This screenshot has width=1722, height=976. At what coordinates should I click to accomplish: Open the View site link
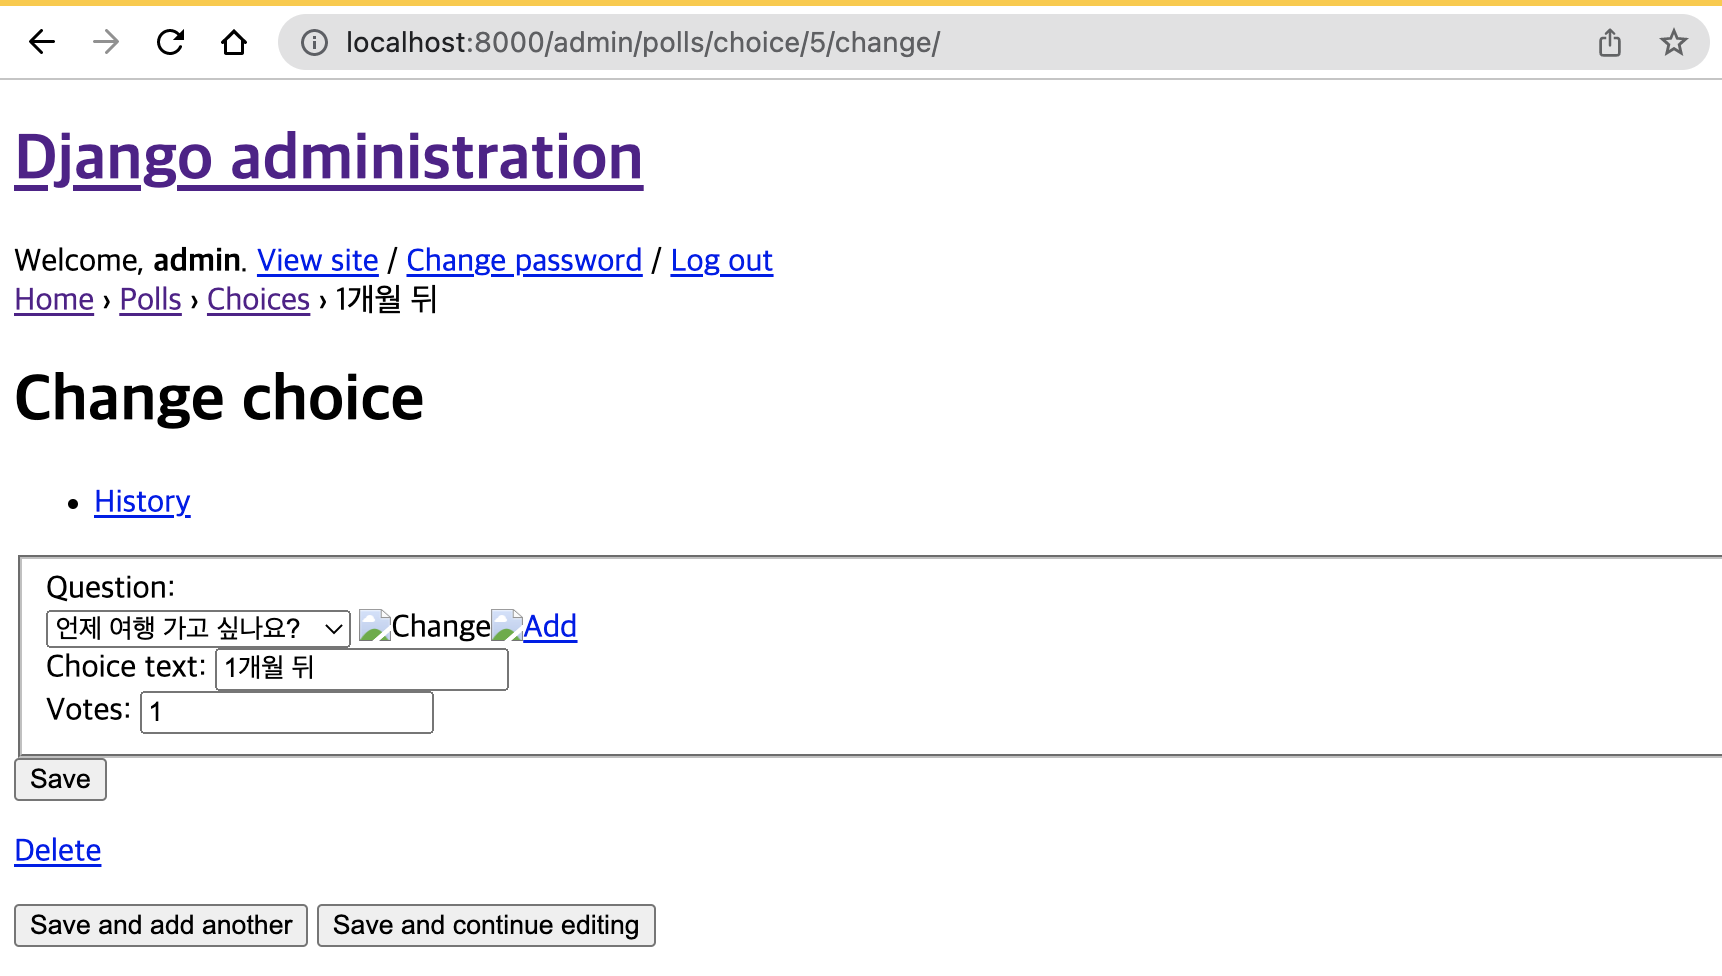pos(318,260)
